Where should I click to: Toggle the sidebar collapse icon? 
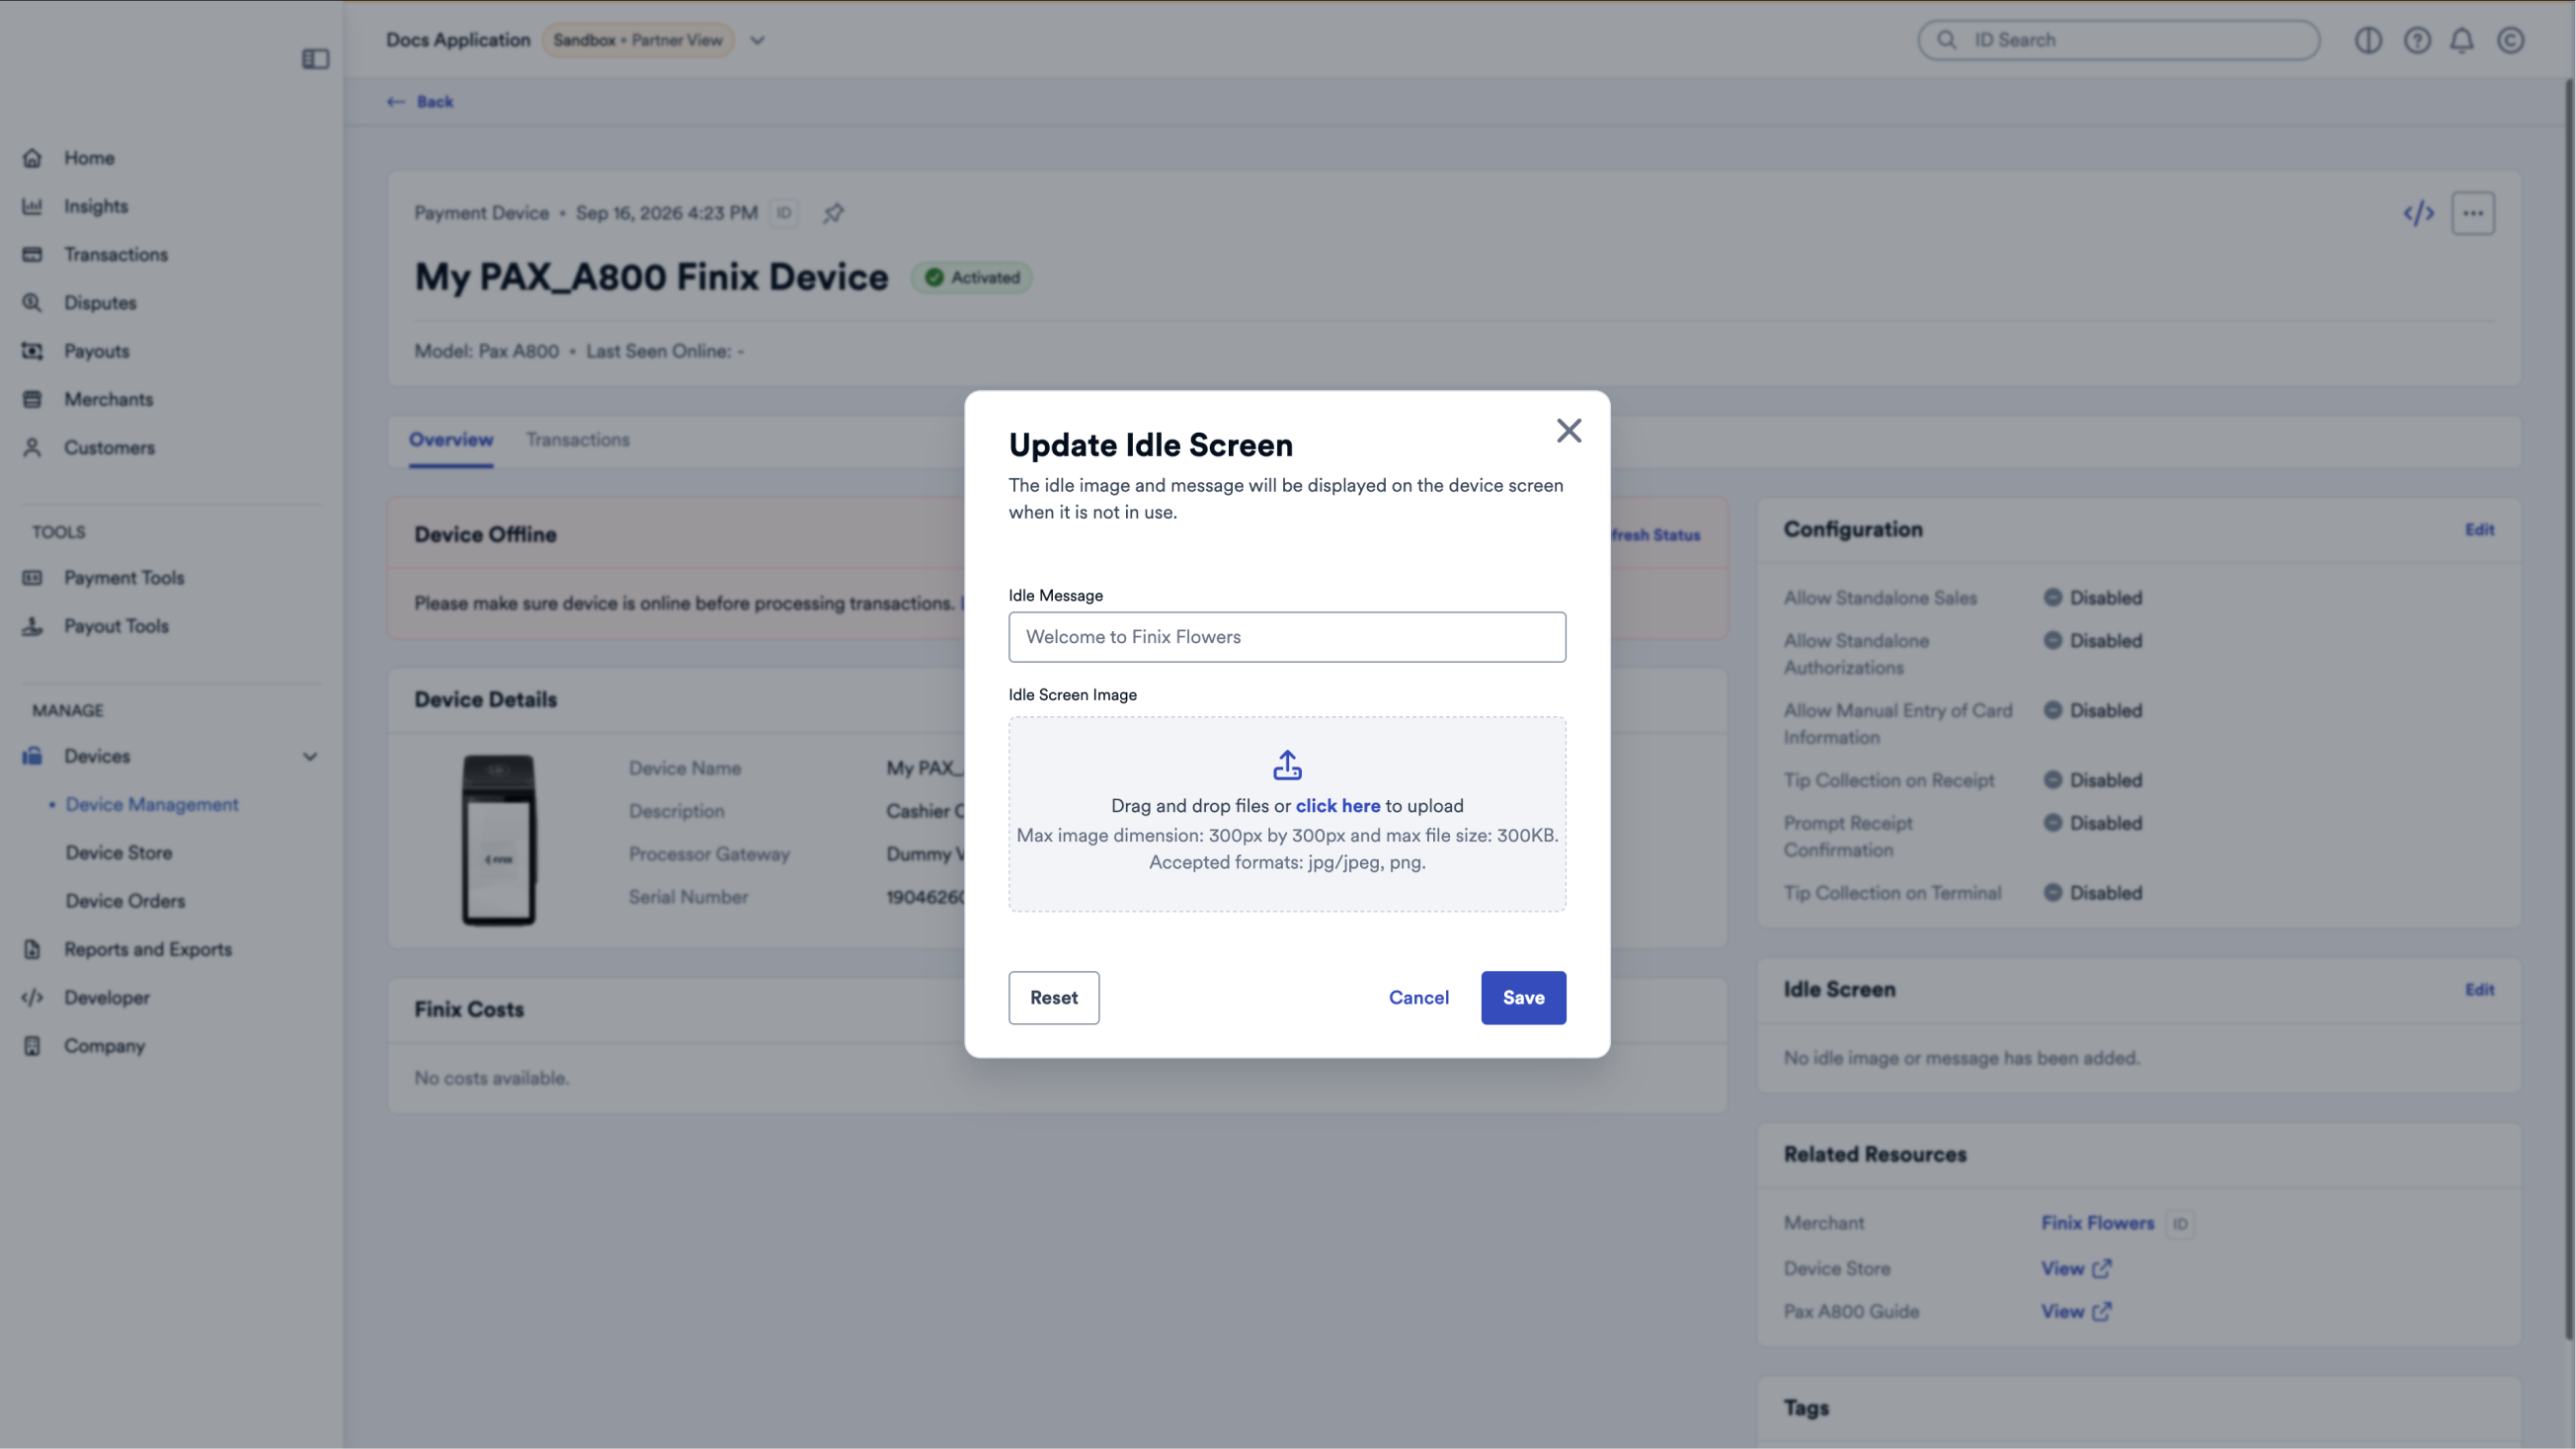coord(315,59)
